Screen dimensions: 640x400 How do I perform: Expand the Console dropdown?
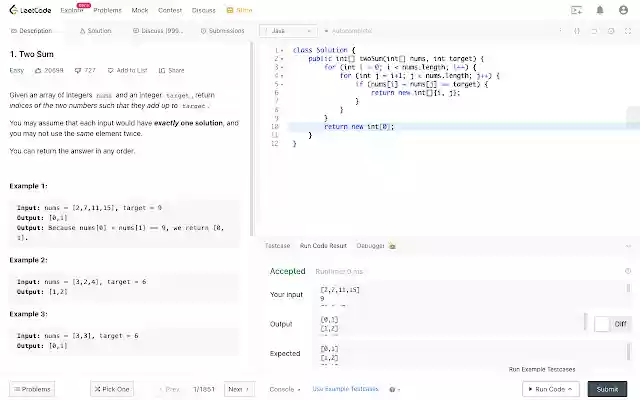[285, 389]
